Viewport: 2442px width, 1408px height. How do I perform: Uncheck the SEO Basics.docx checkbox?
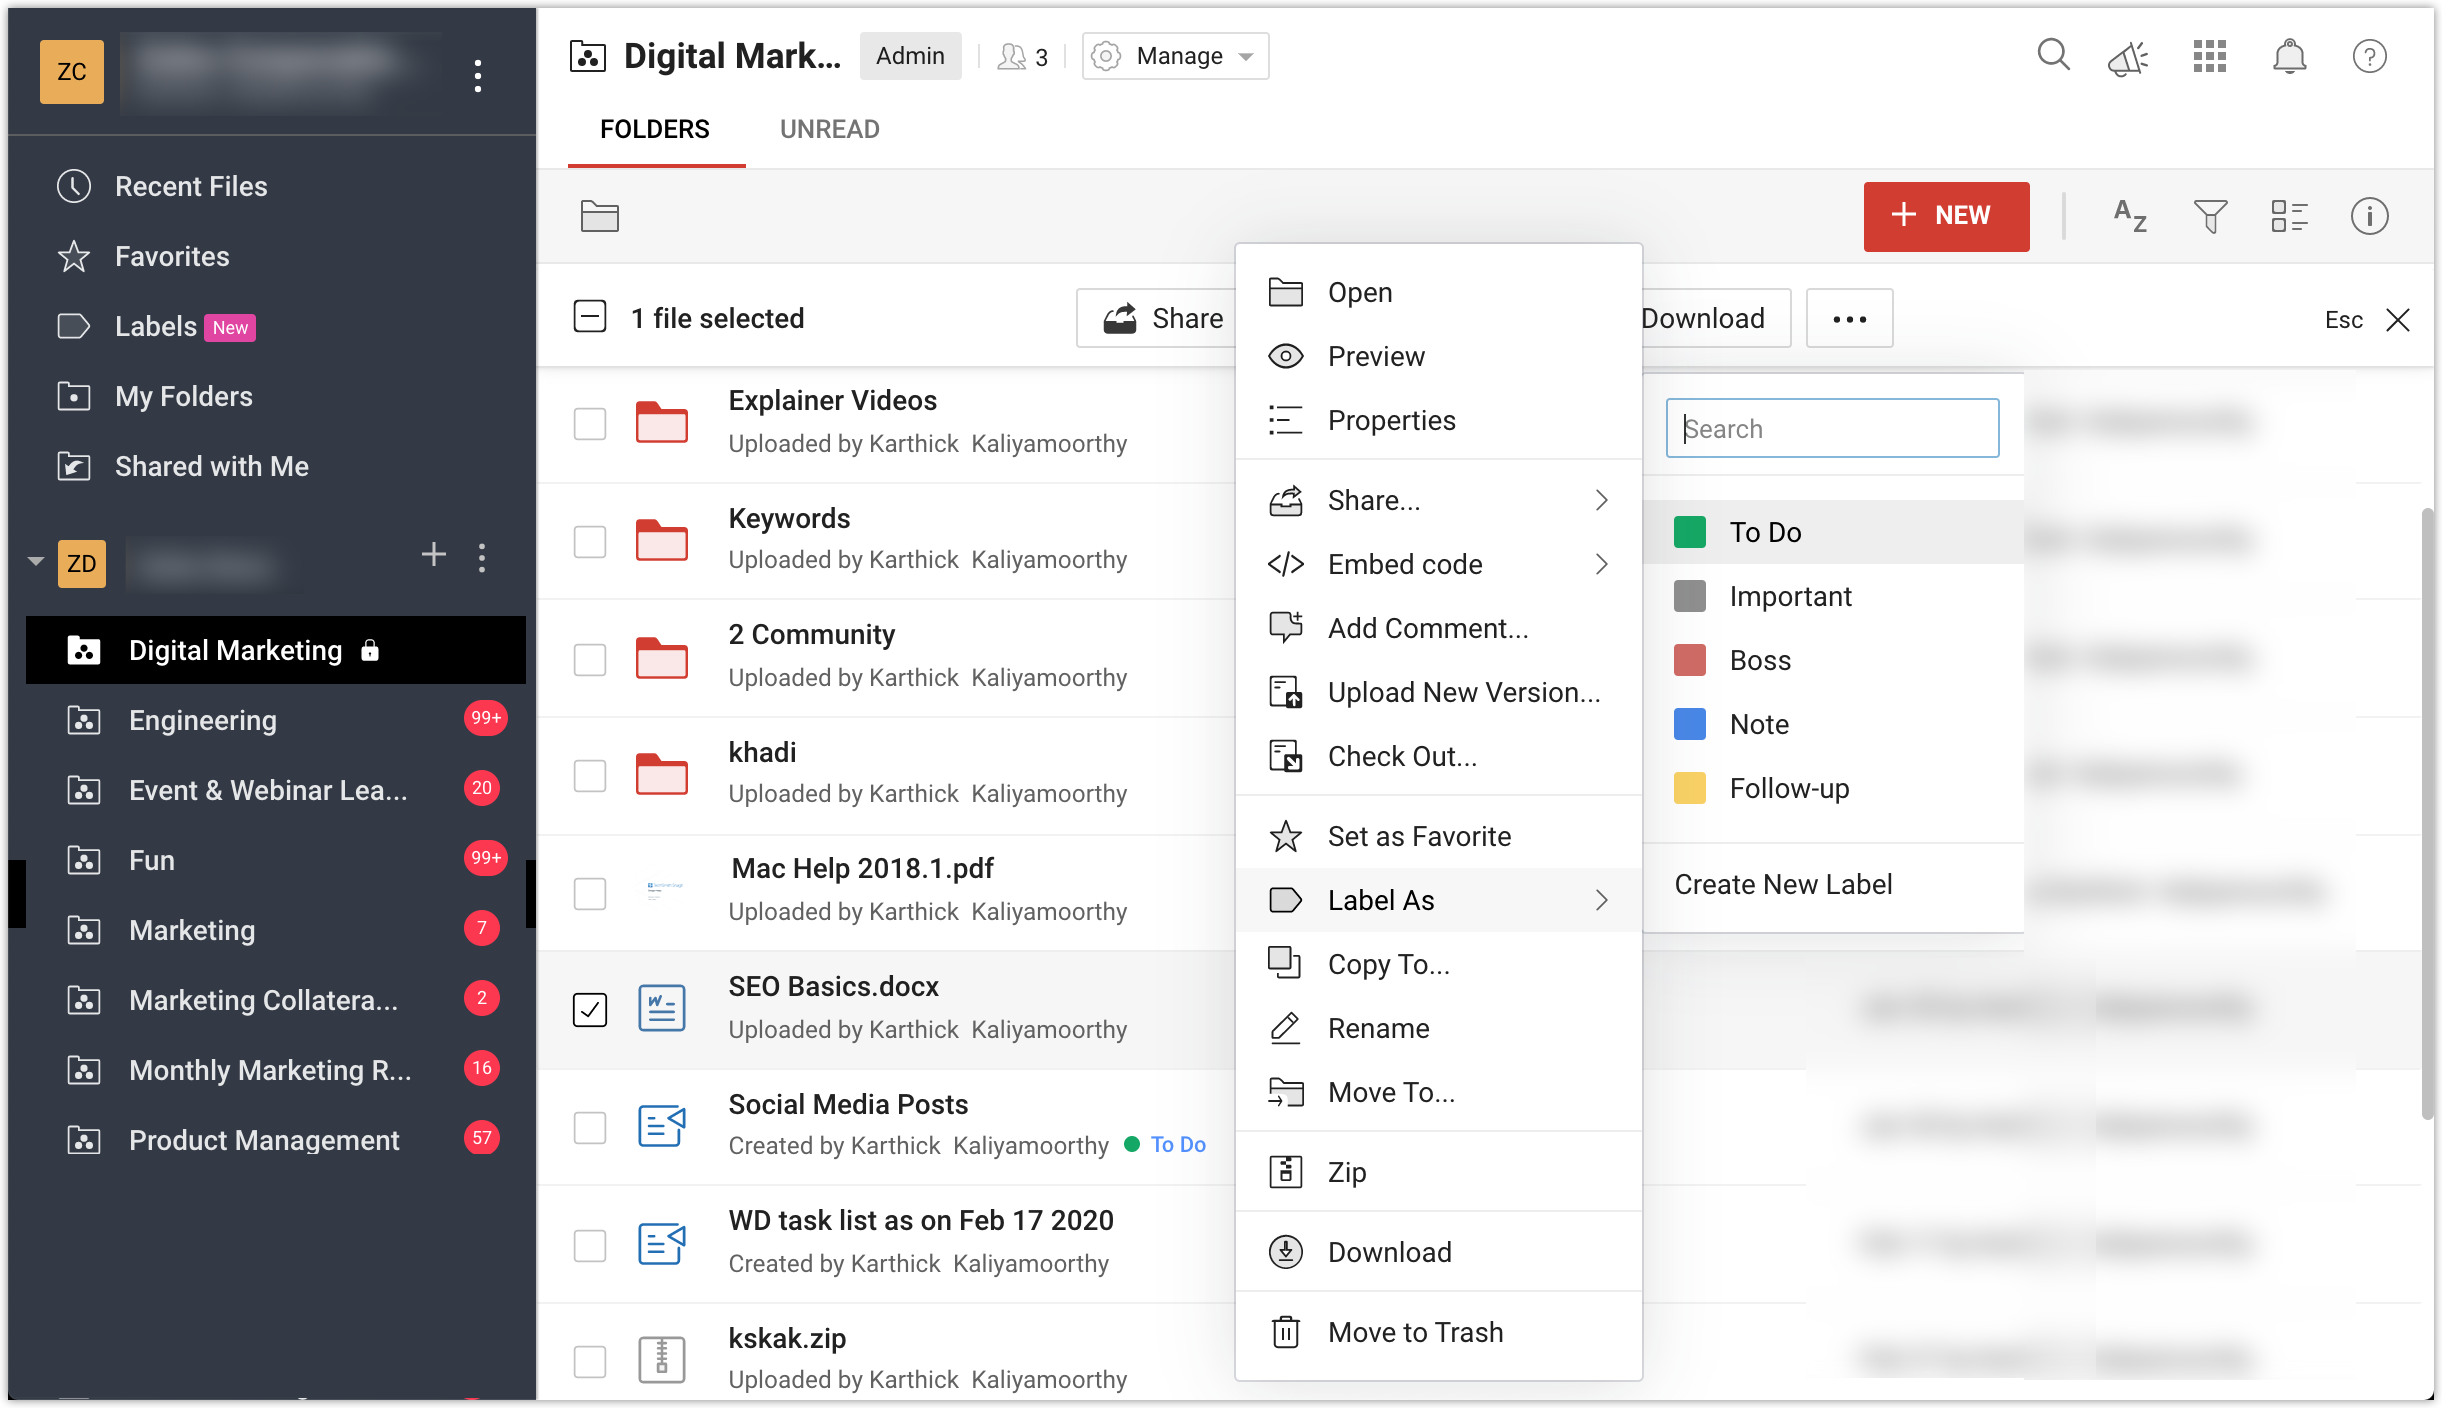click(x=590, y=1010)
